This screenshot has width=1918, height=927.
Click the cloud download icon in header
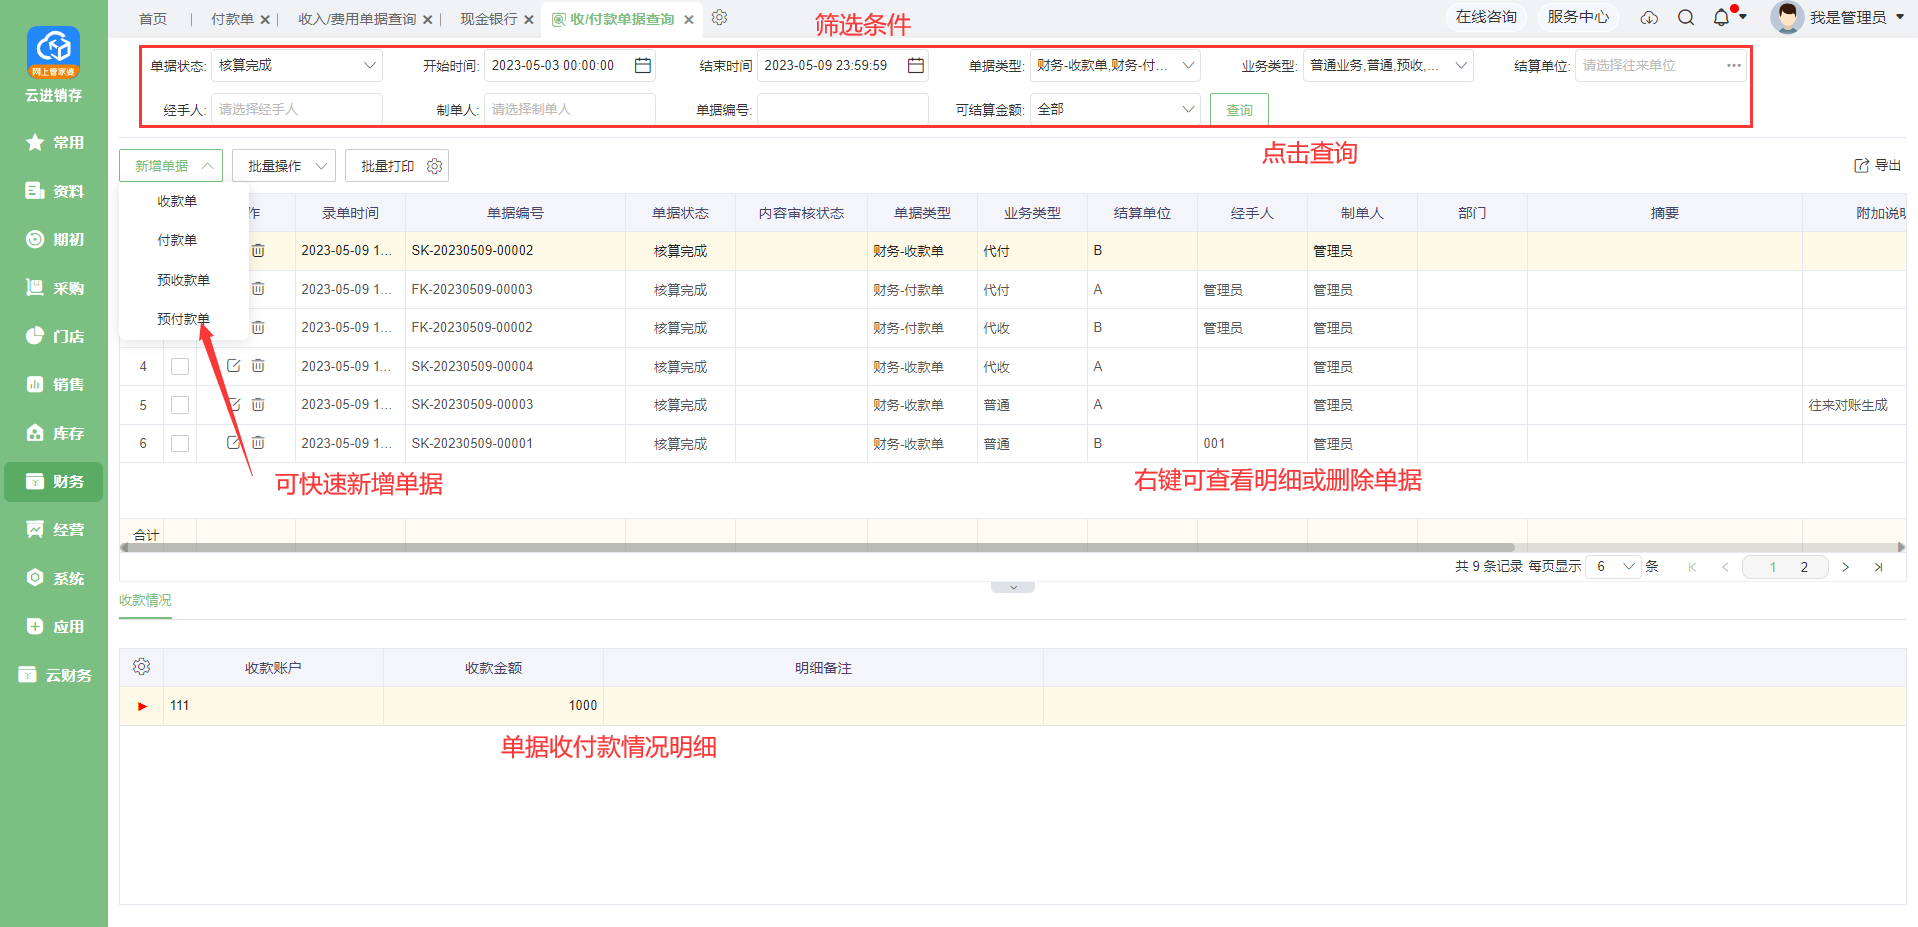1650,18
